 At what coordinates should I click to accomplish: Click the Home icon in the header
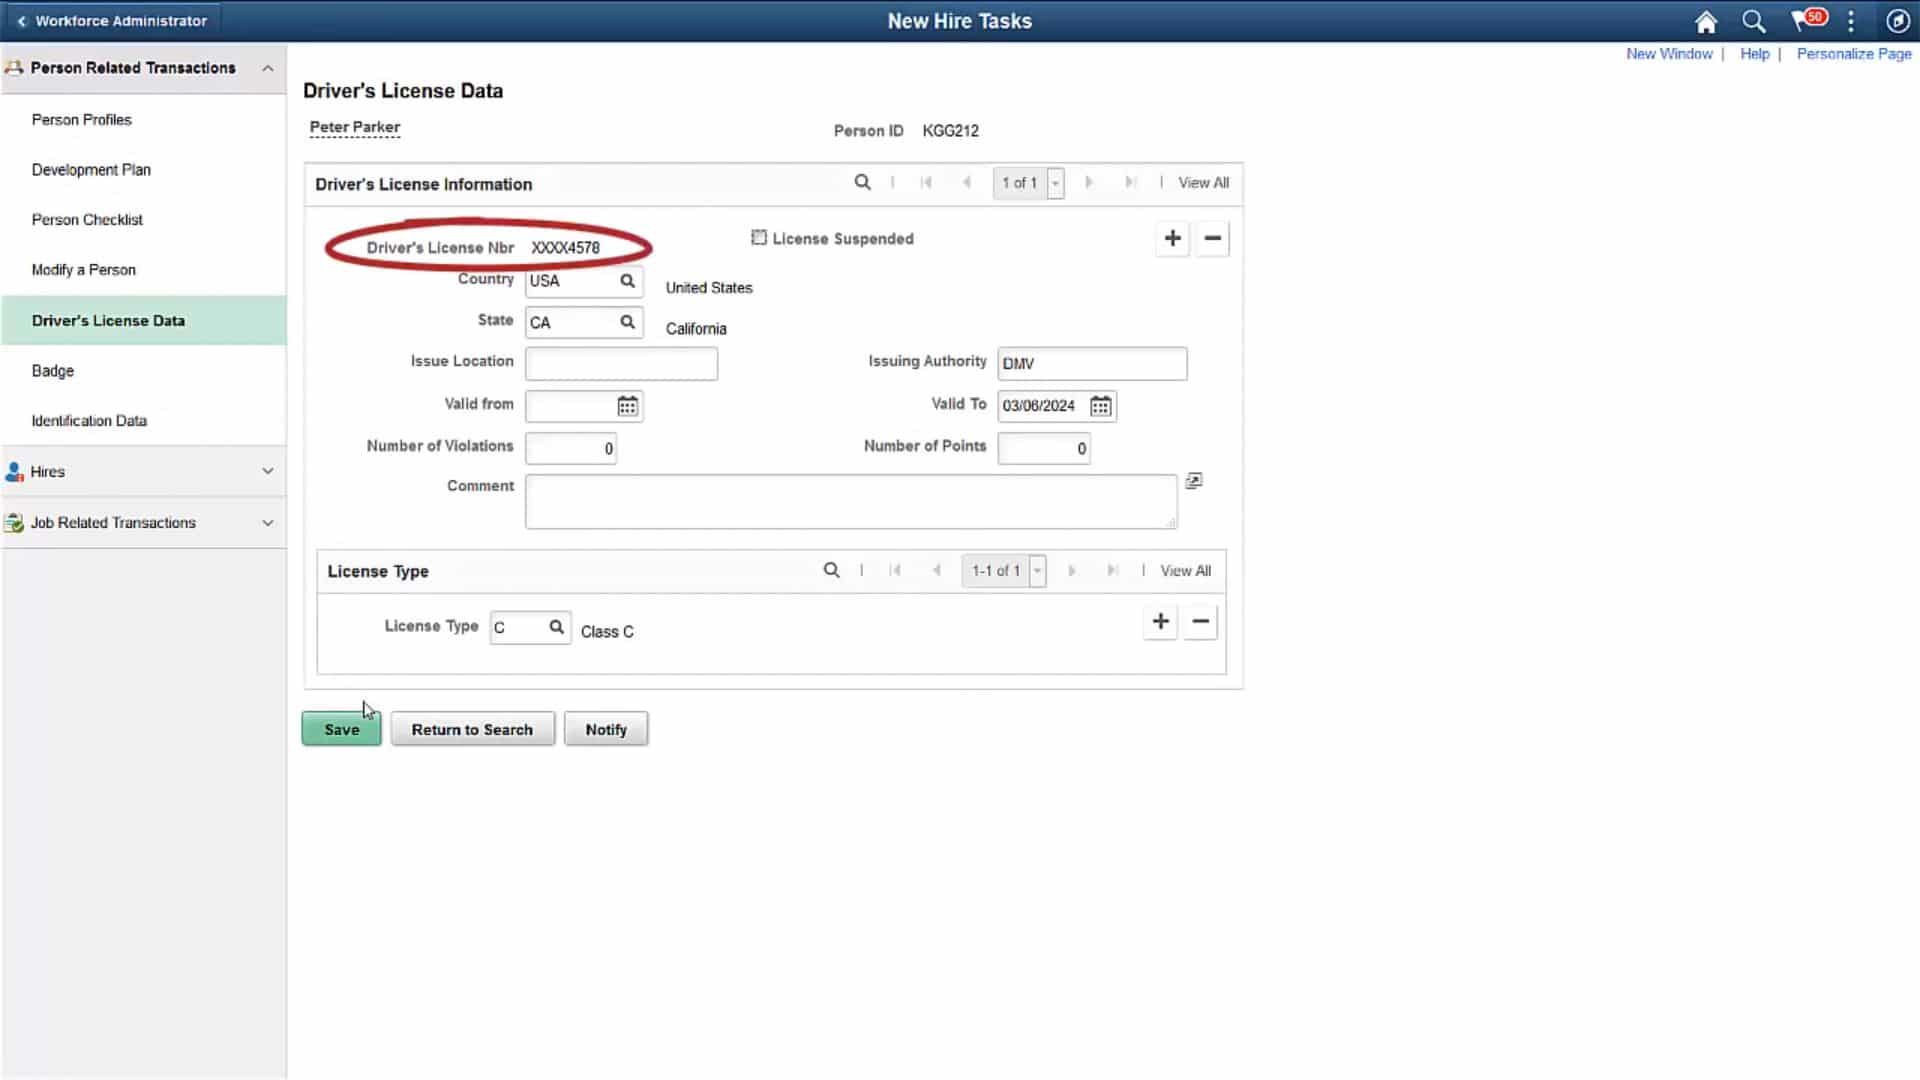click(1706, 22)
